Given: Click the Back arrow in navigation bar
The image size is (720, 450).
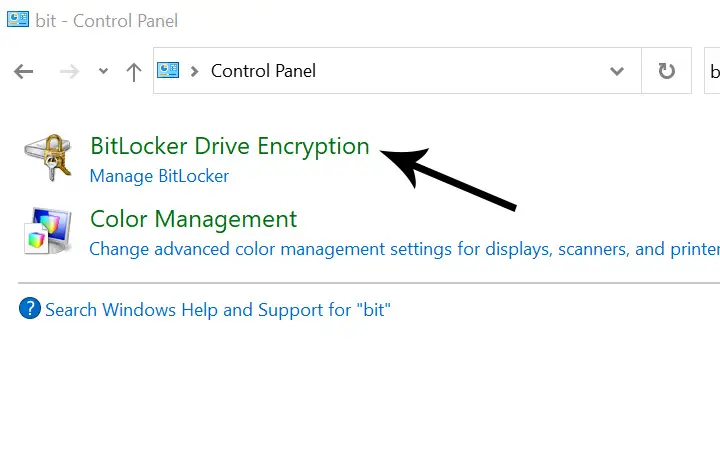Looking at the screenshot, I should (x=23, y=72).
